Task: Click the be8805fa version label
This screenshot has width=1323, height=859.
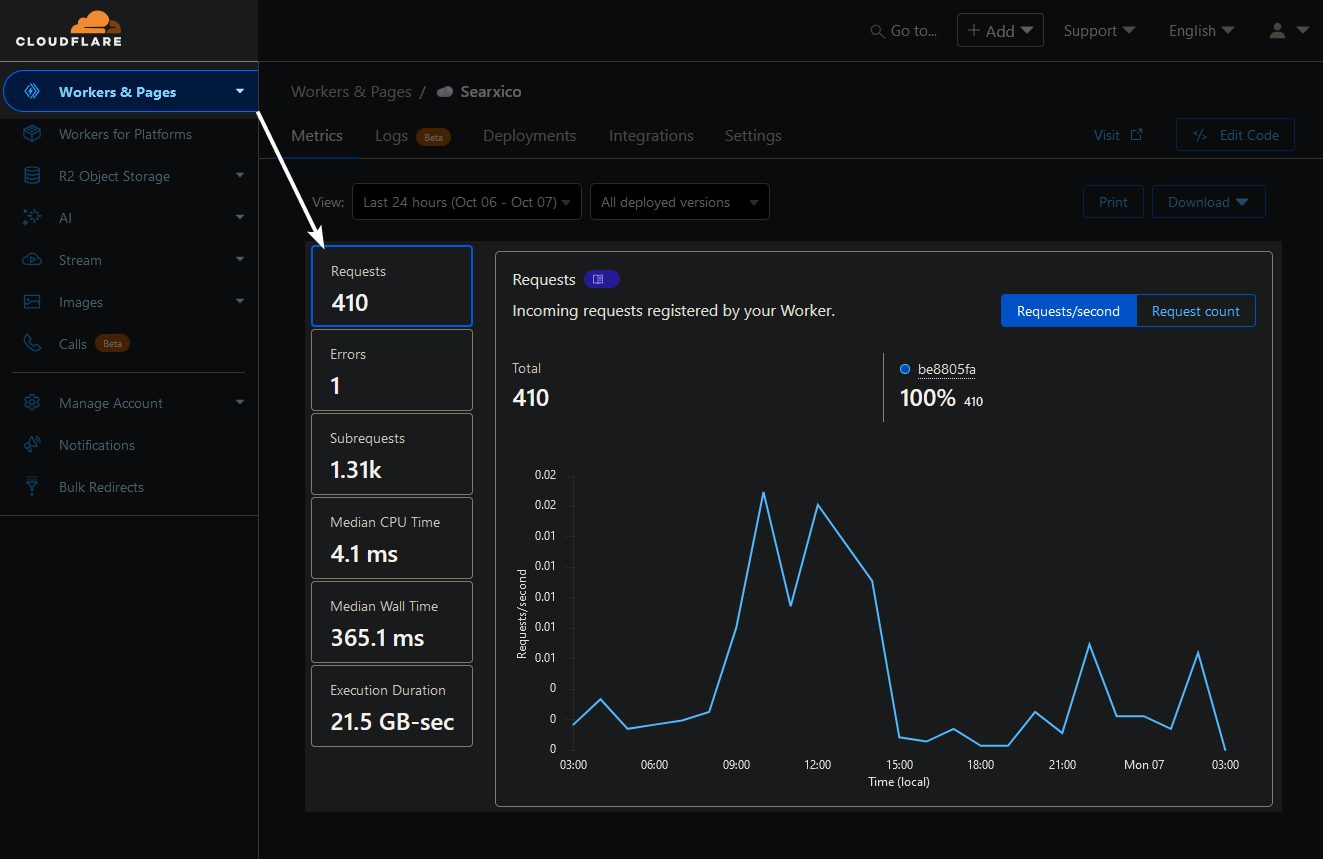Action: pyautogui.click(x=946, y=370)
